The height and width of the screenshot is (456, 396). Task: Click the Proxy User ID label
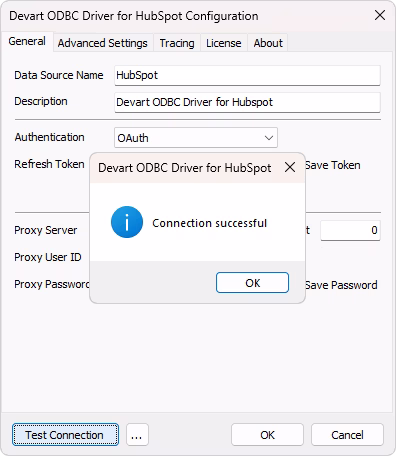[x=48, y=257]
